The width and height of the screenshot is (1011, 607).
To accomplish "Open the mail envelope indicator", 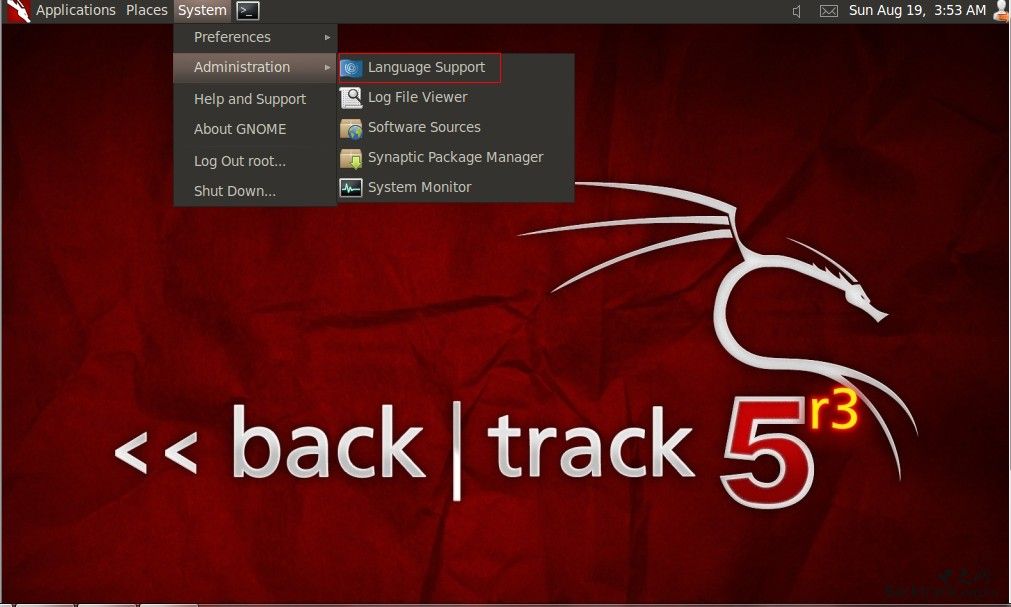I will [828, 10].
